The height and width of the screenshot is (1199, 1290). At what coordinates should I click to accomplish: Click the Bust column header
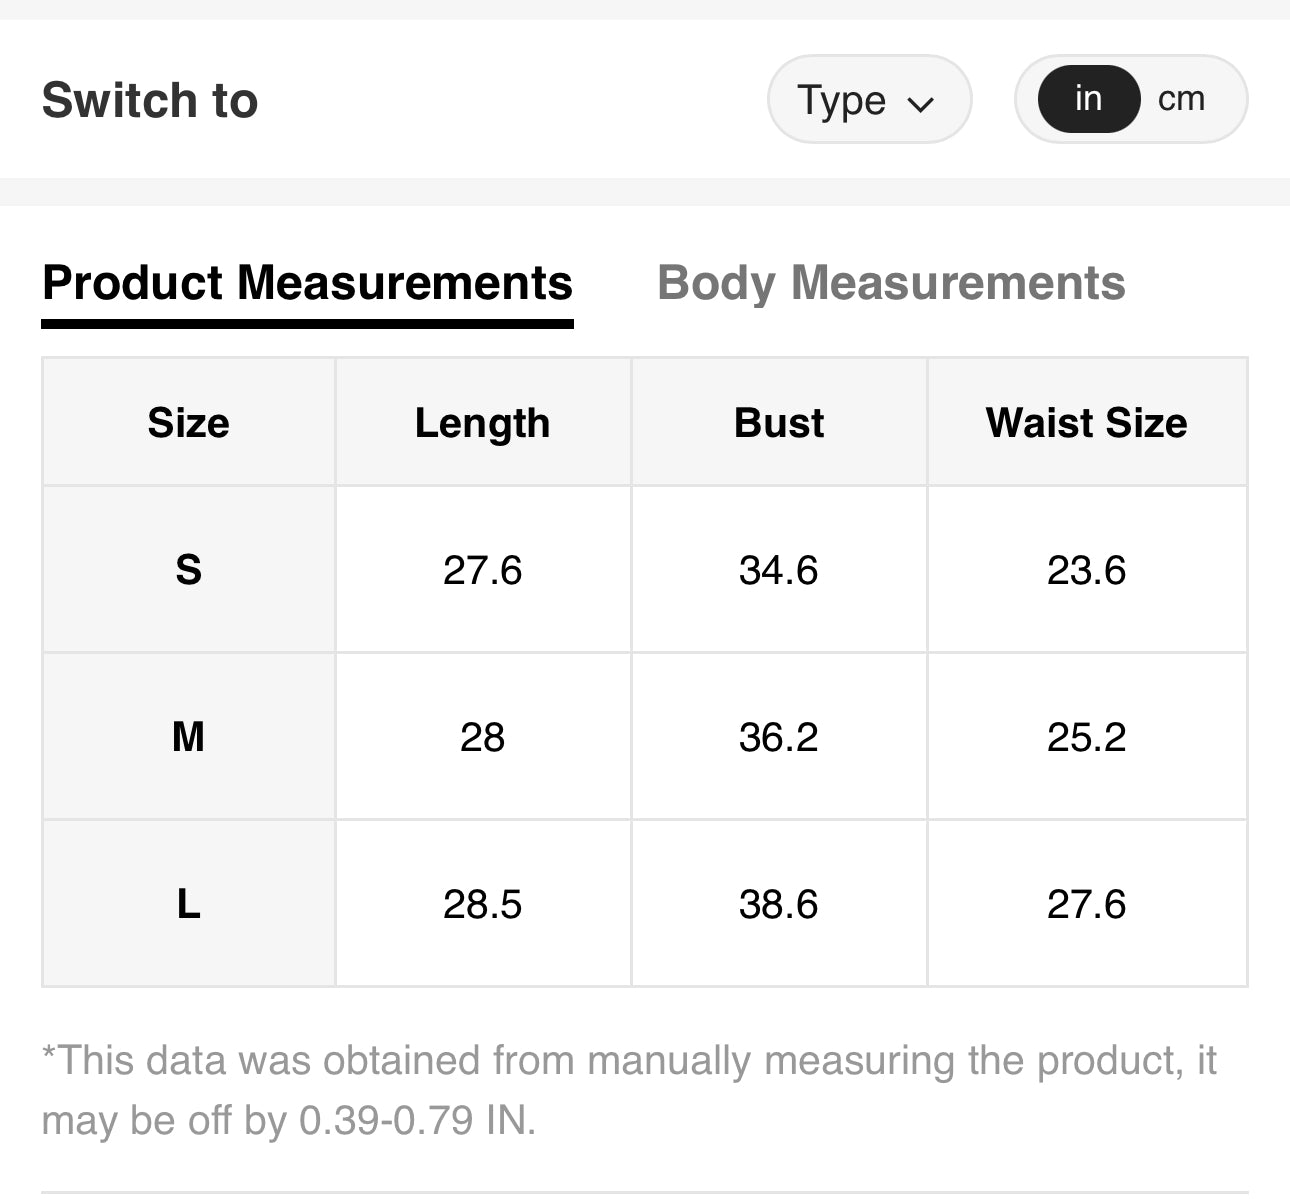coord(779,423)
